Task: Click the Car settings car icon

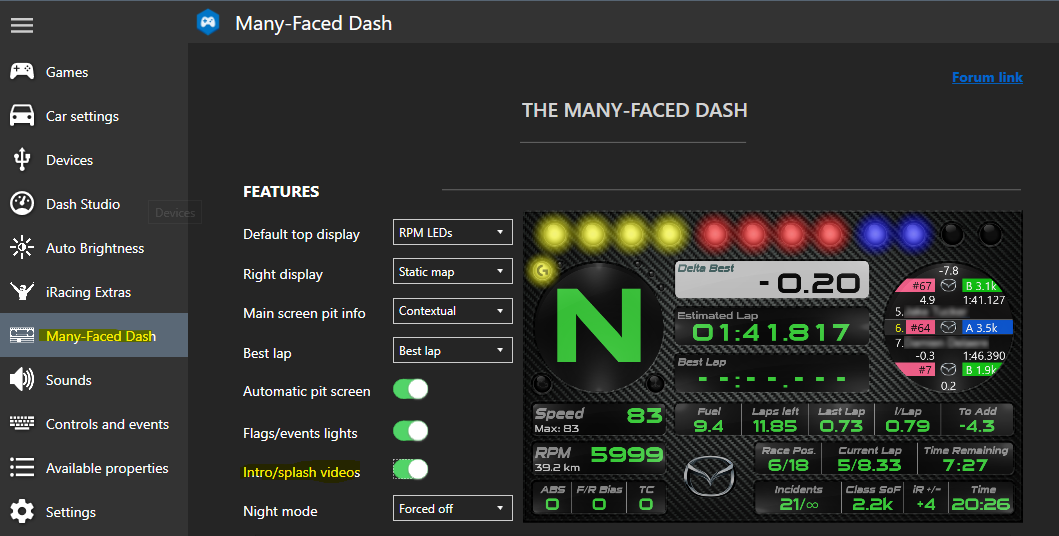Action: (x=22, y=115)
